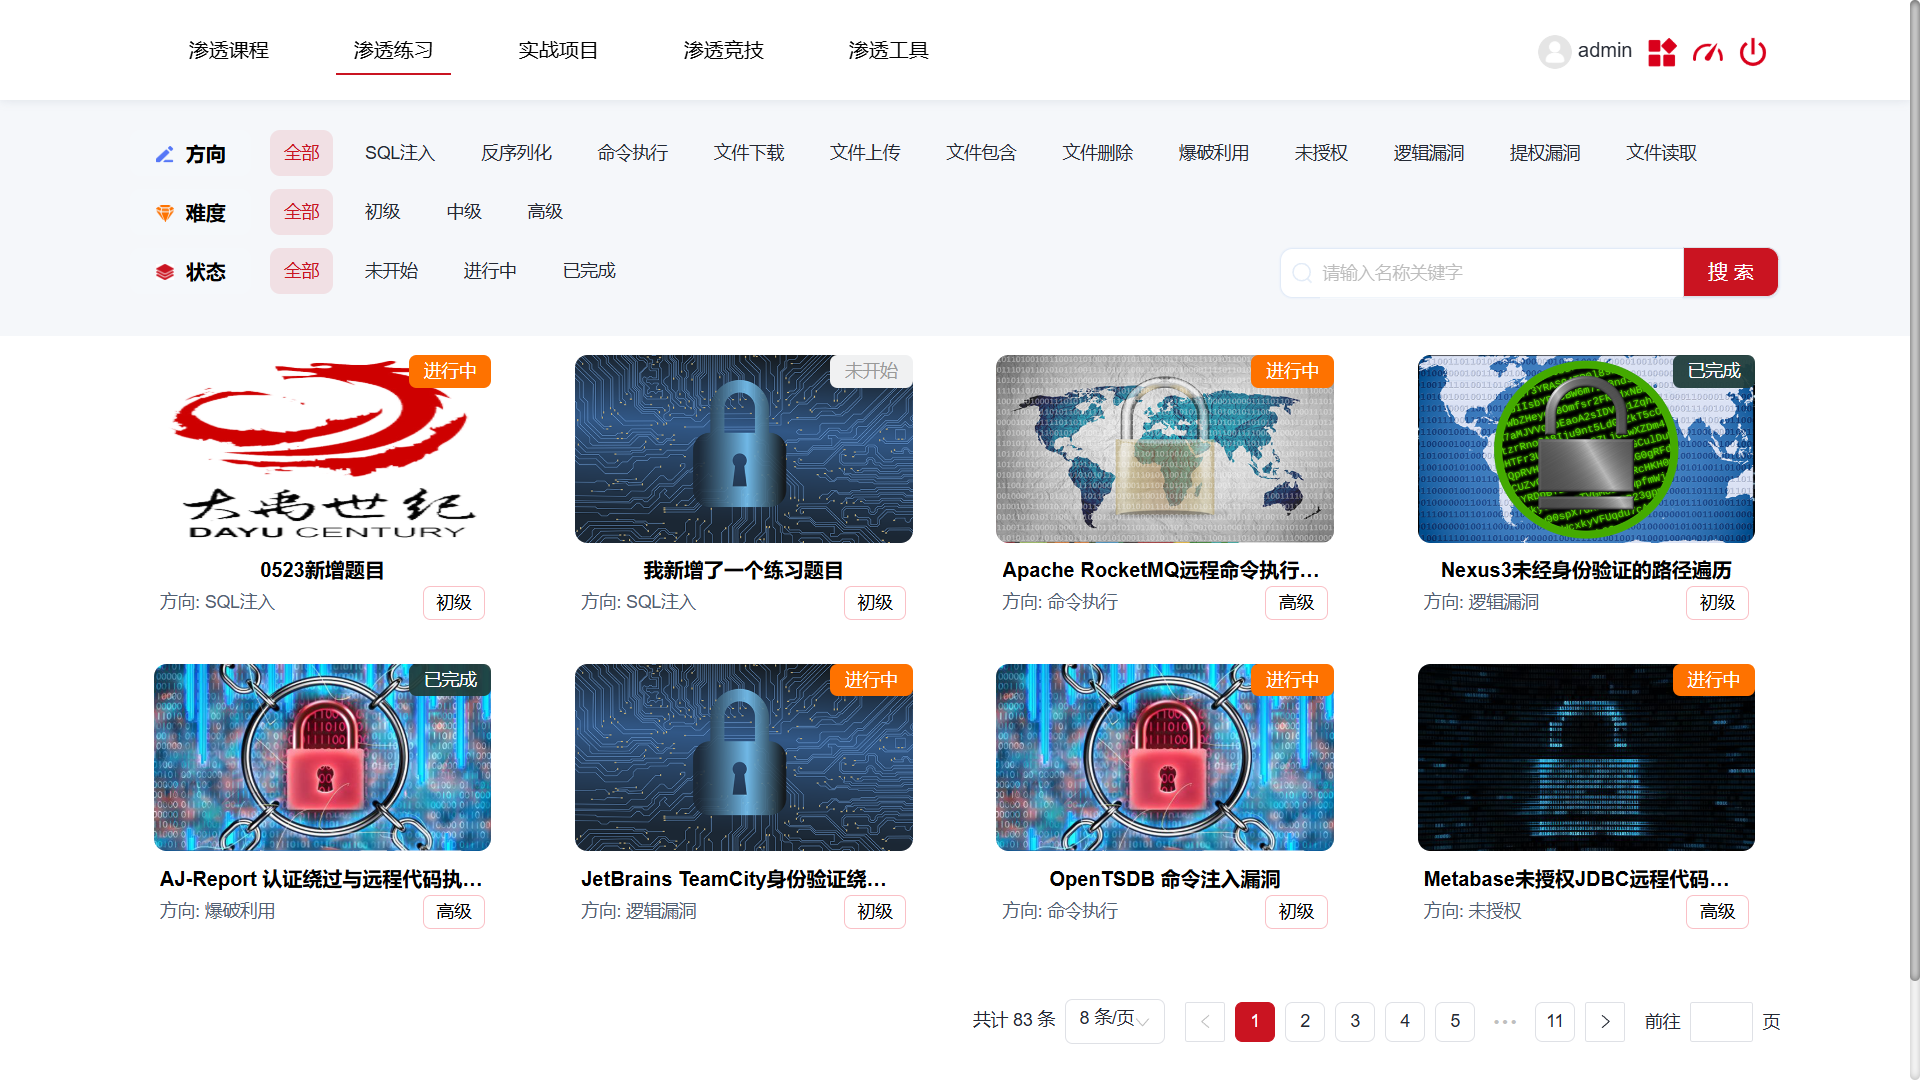The image size is (1920, 1080).
Task: Go to next page arrow
Action: tap(1605, 1021)
